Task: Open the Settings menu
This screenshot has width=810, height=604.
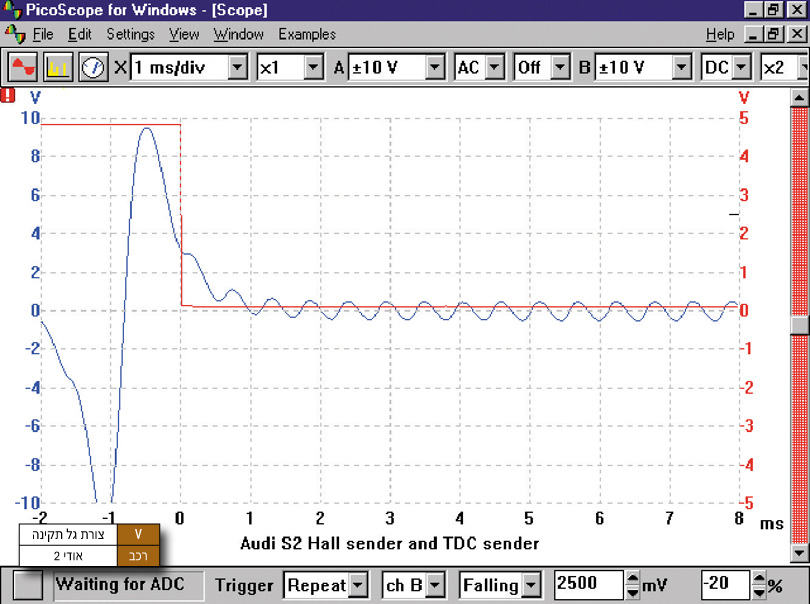Action: click(x=130, y=34)
